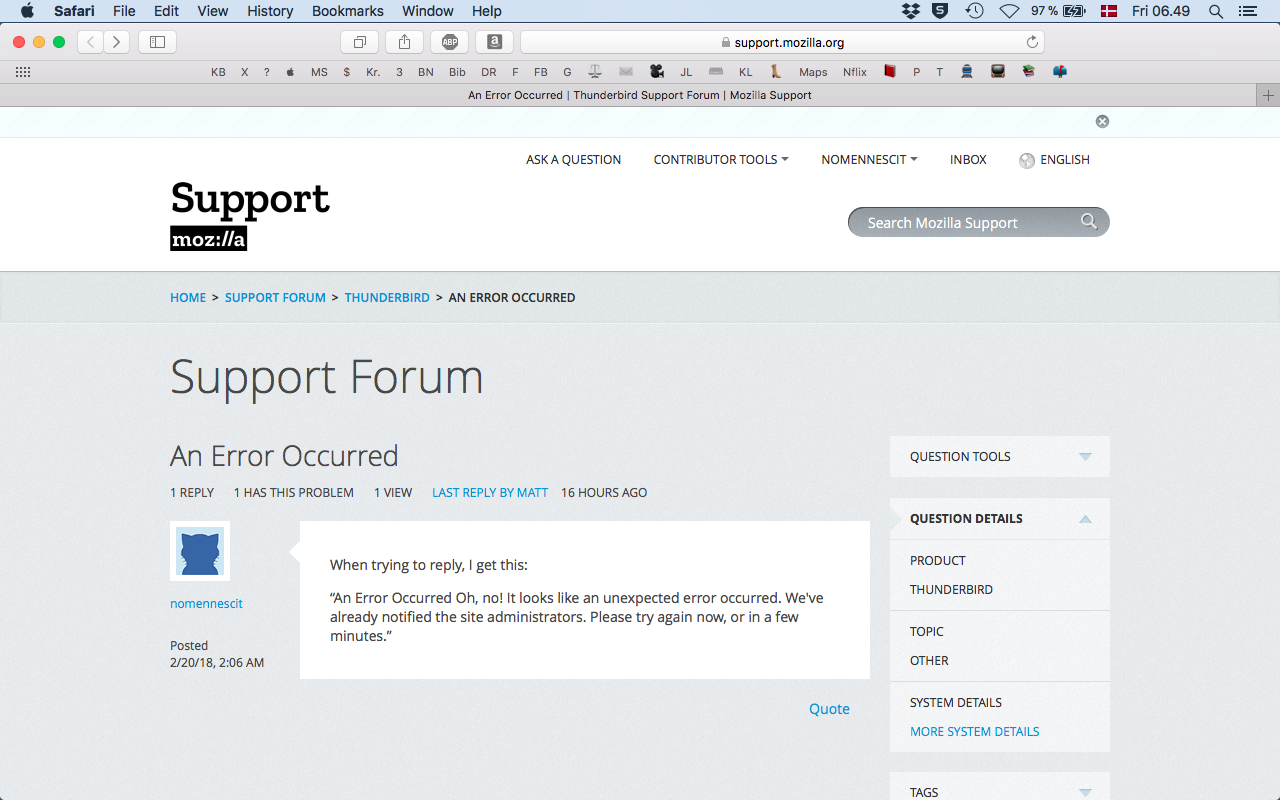
Task: Select the An Error Occurred tab title
Action: pos(640,95)
